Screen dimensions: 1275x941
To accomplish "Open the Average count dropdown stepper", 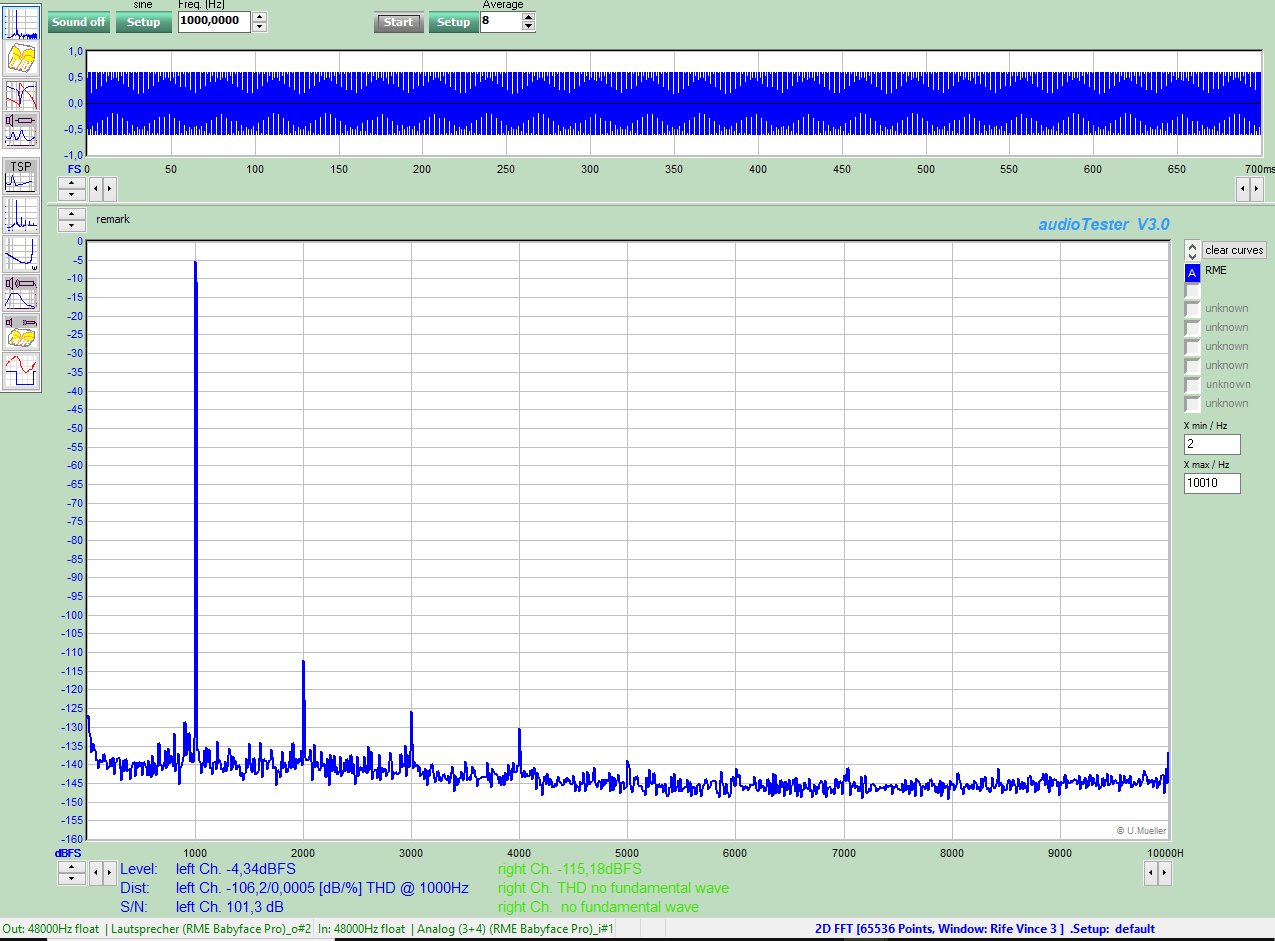I will point(527,21).
